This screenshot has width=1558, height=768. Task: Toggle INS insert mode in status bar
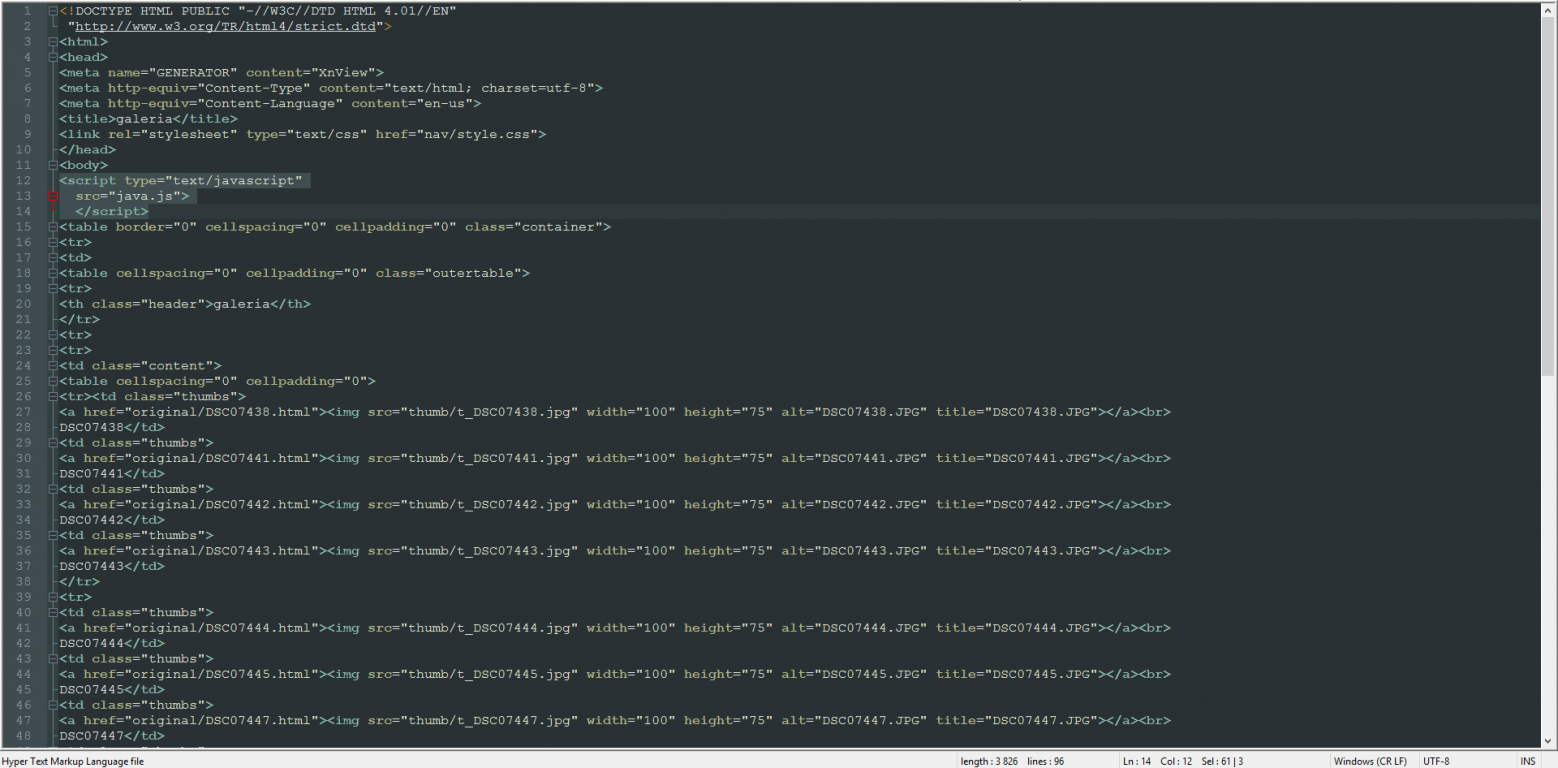(1528, 761)
